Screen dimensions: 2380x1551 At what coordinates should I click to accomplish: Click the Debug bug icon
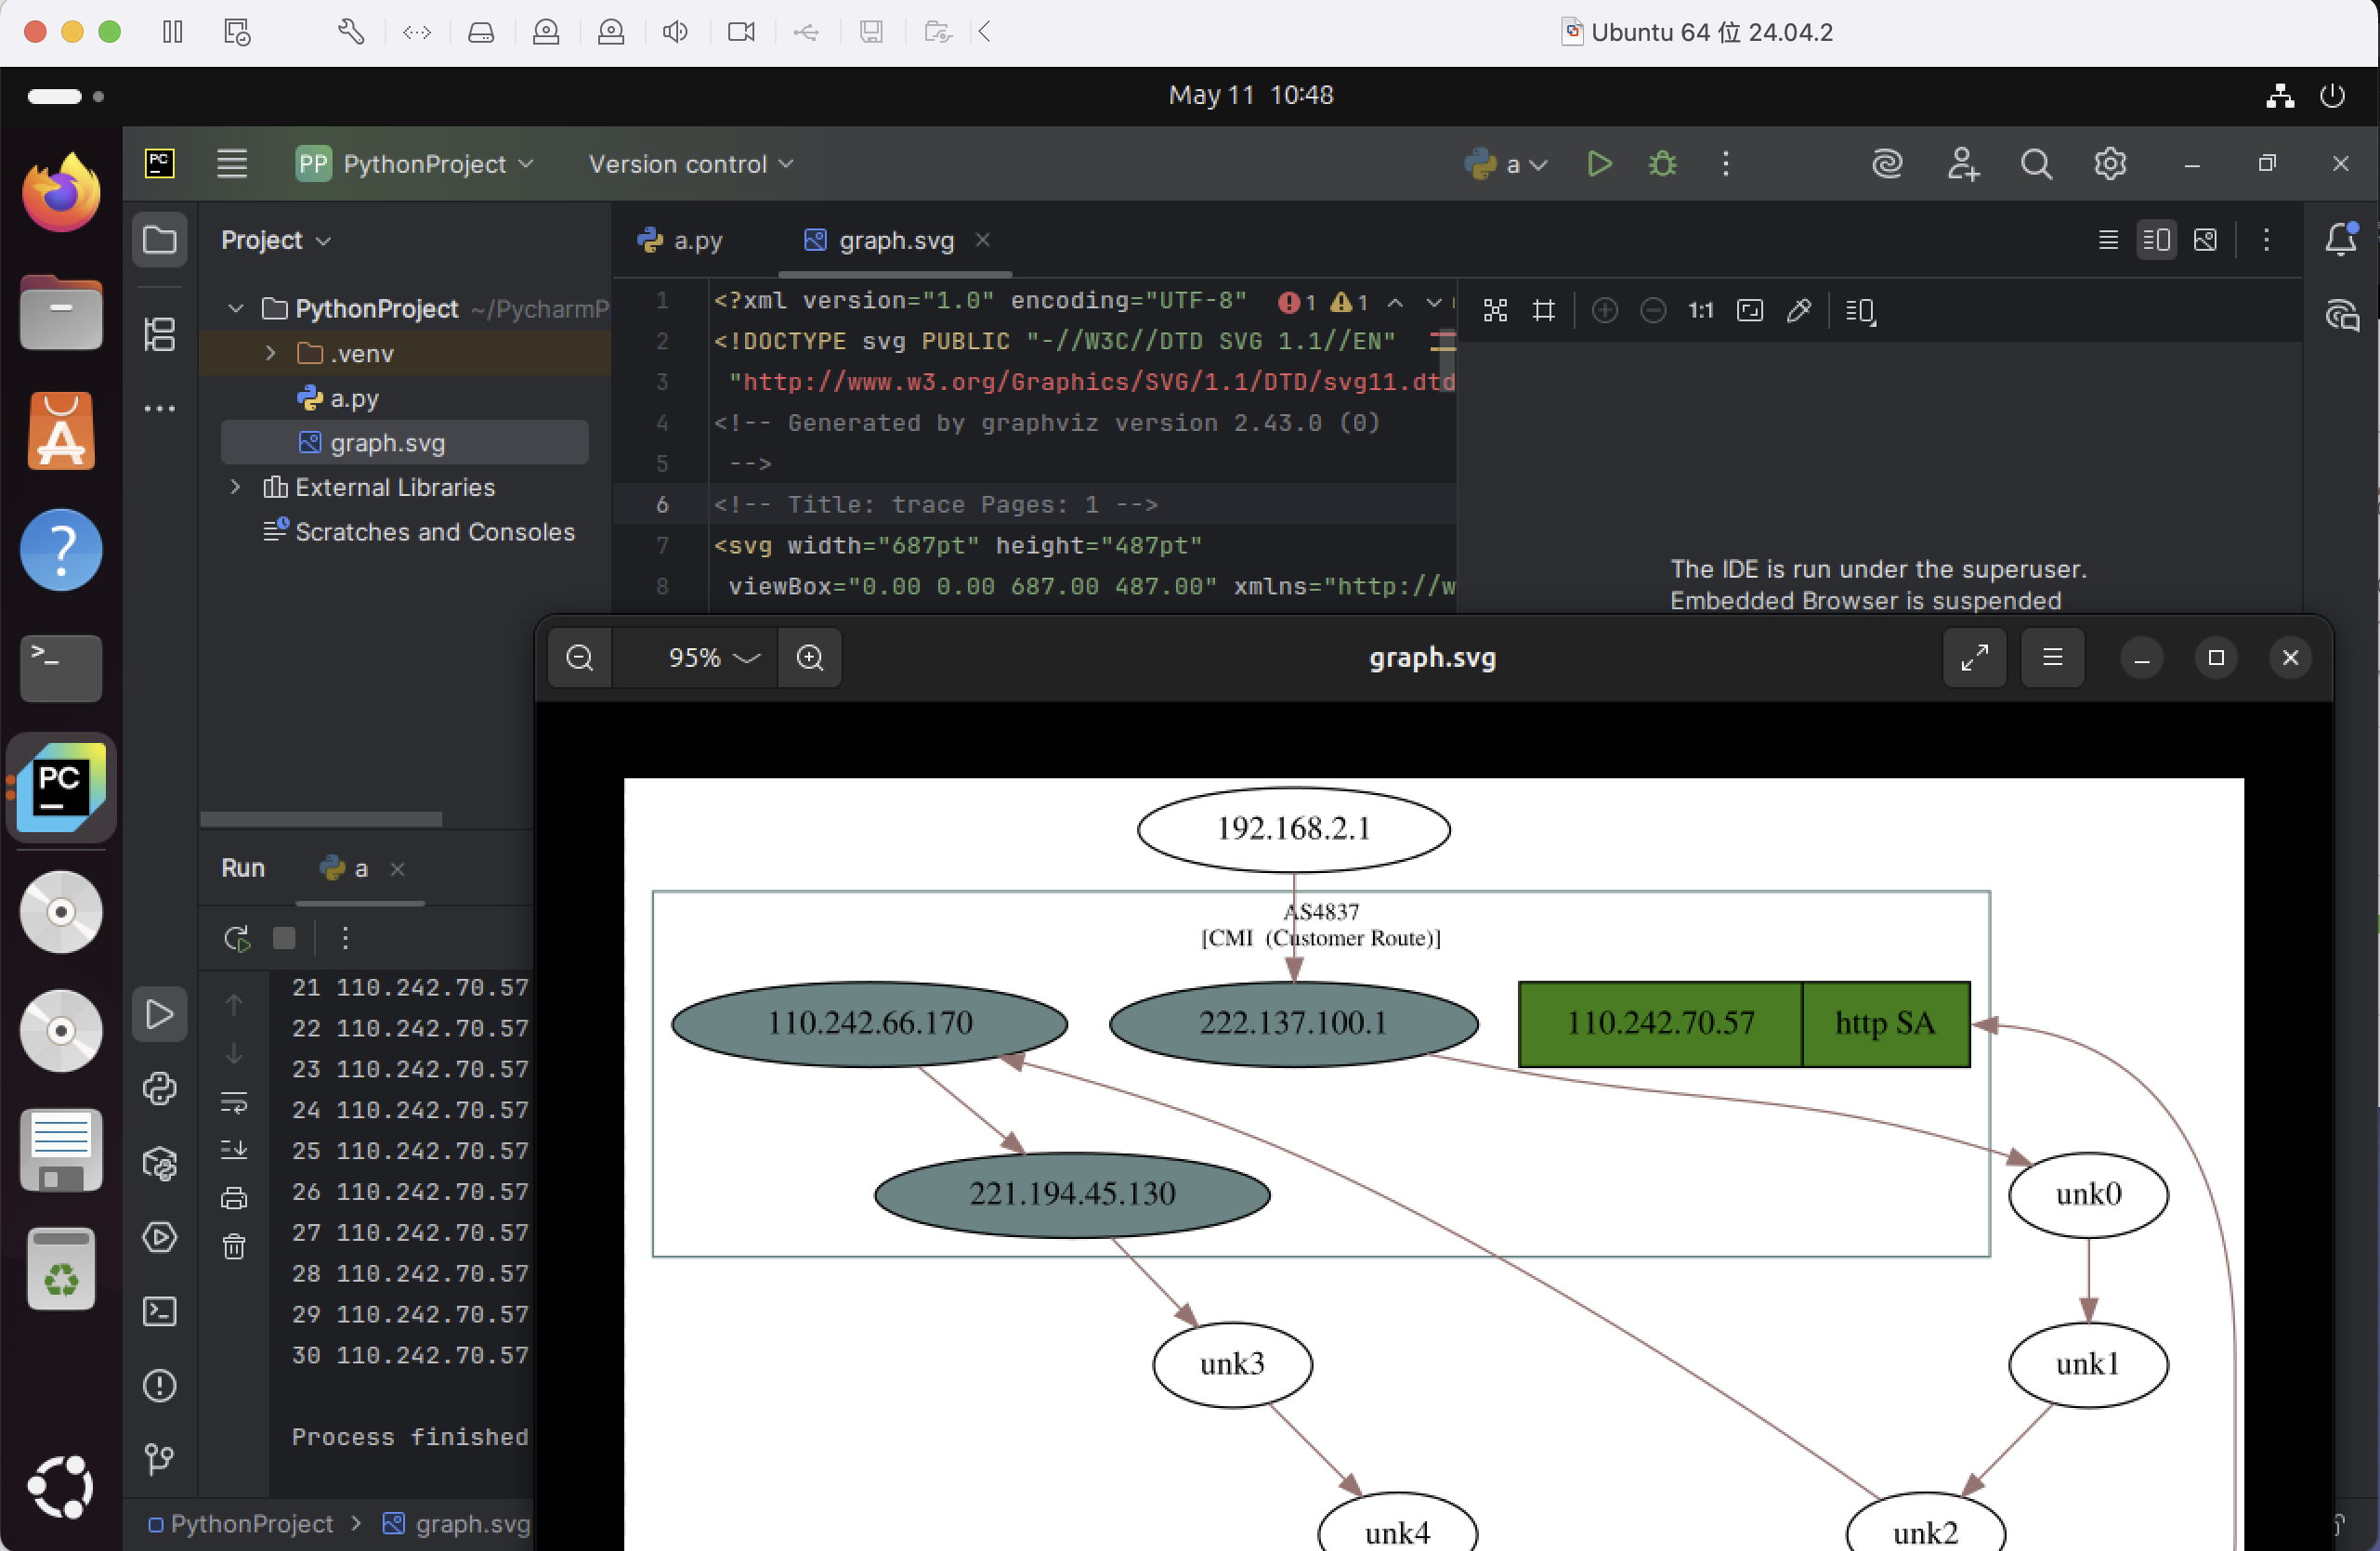[x=1662, y=164]
